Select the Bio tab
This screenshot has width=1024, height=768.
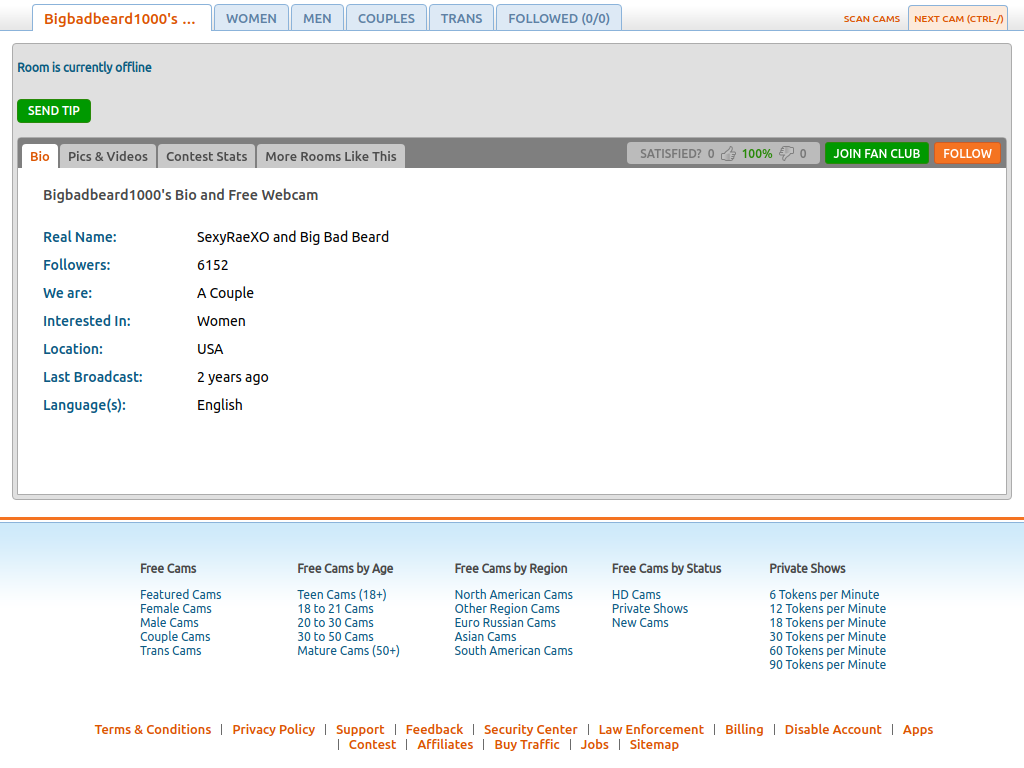point(40,156)
